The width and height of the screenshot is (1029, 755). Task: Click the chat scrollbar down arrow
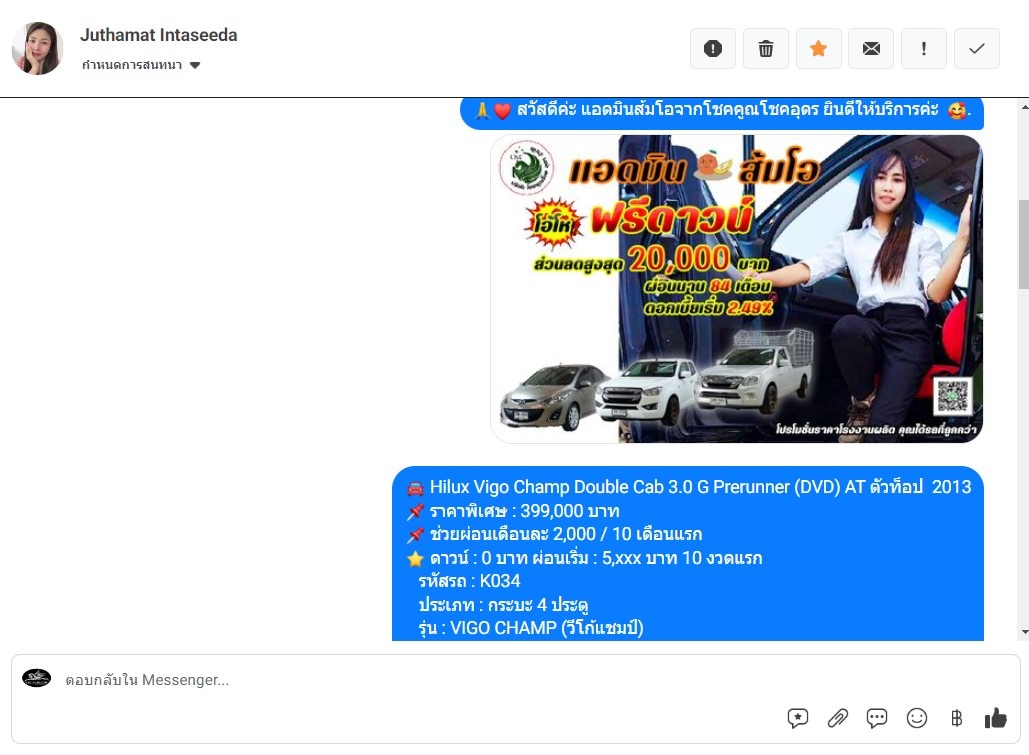click(x=1024, y=632)
